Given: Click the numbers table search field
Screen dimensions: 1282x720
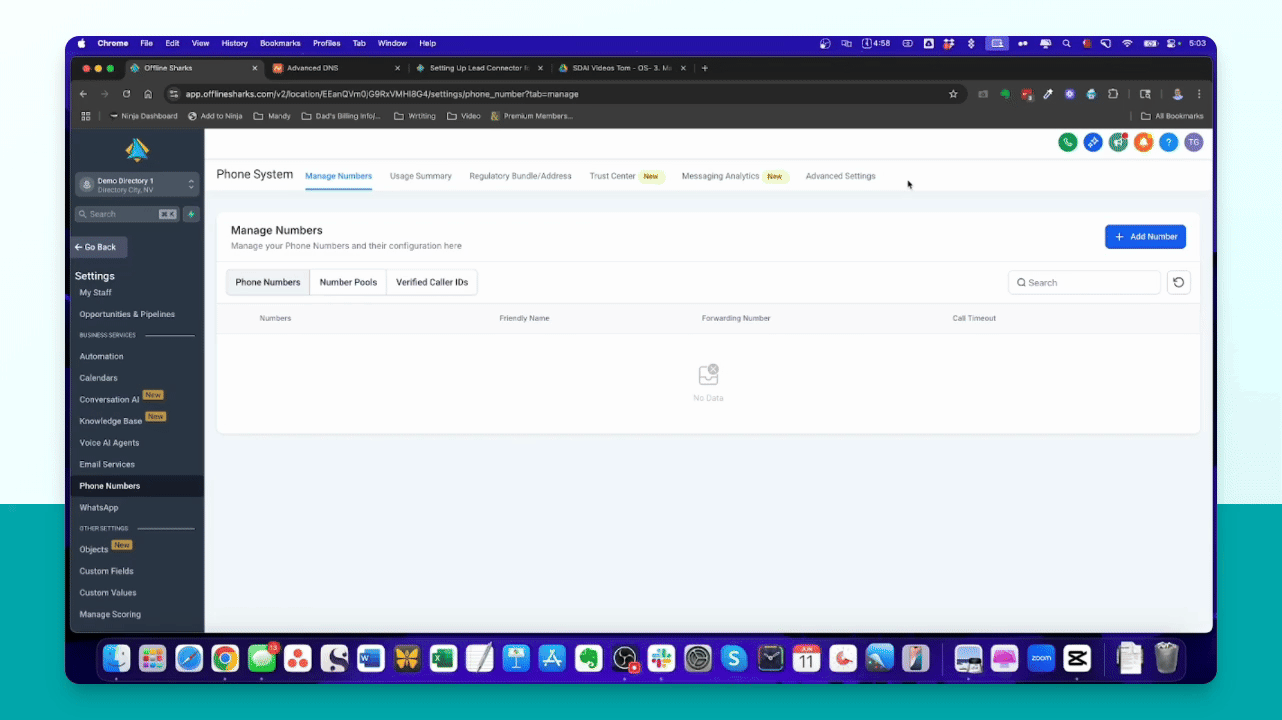Looking at the screenshot, I should 1085,282.
